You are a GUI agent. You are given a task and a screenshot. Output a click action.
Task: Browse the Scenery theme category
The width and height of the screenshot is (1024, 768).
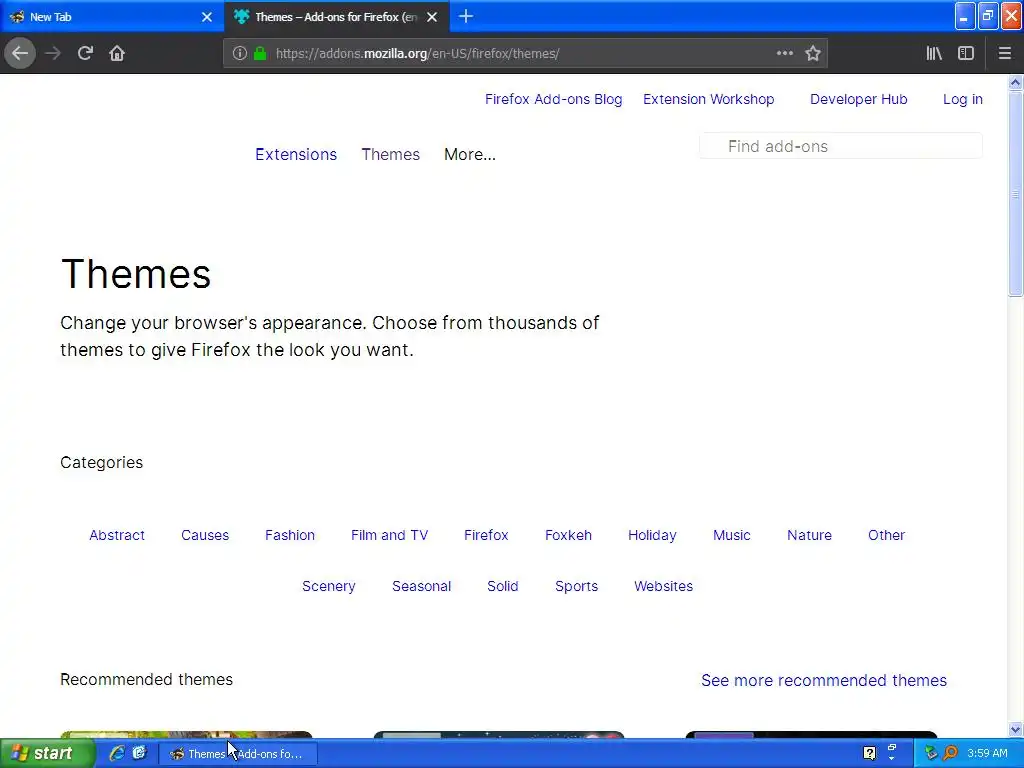328,586
